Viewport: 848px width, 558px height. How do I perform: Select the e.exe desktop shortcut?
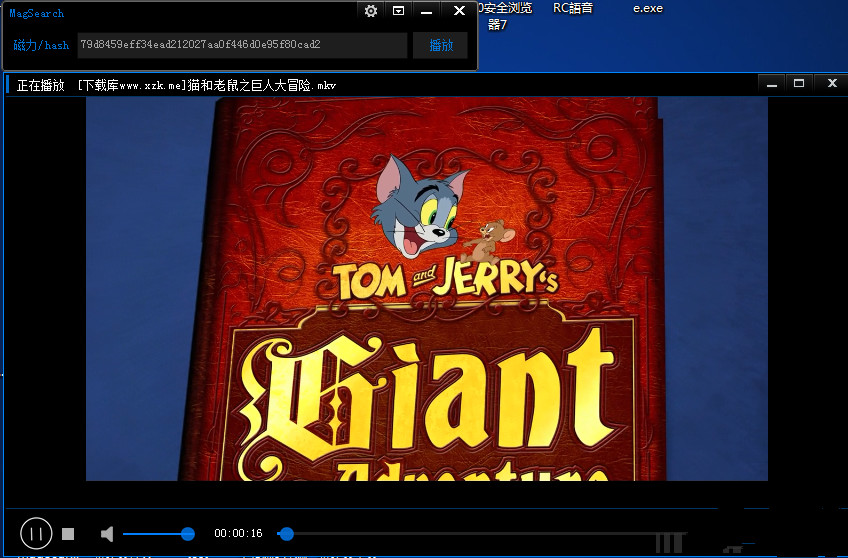click(648, 8)
